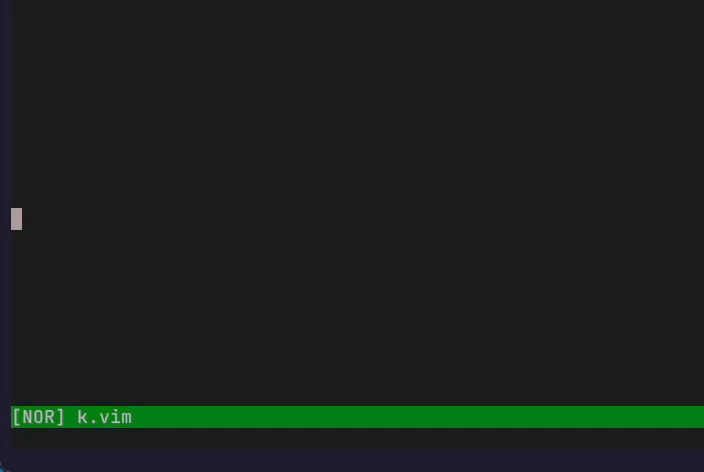The height and width of the screenshot is (472, 704).
Task: Click the far right end of status line
Action: pyautogui.click(x=696, y=417)
